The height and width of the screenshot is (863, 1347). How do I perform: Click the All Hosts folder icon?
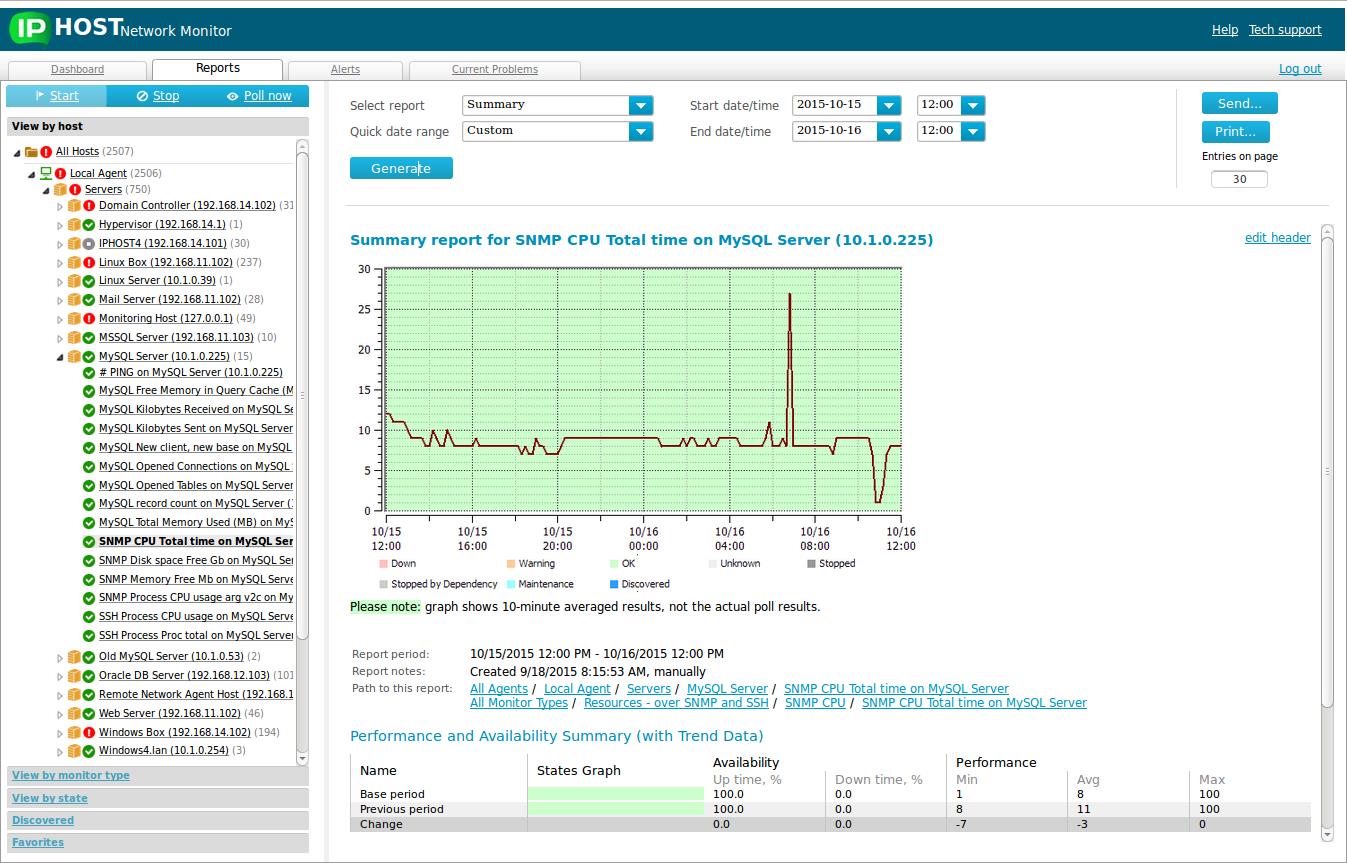point(31,152)
